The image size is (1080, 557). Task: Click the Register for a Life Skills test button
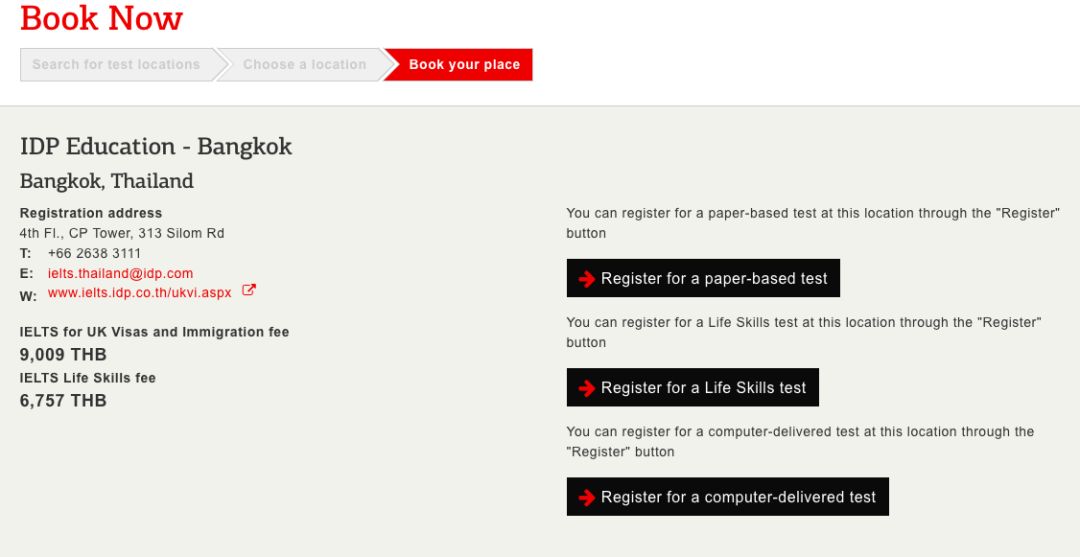point(693,388)
